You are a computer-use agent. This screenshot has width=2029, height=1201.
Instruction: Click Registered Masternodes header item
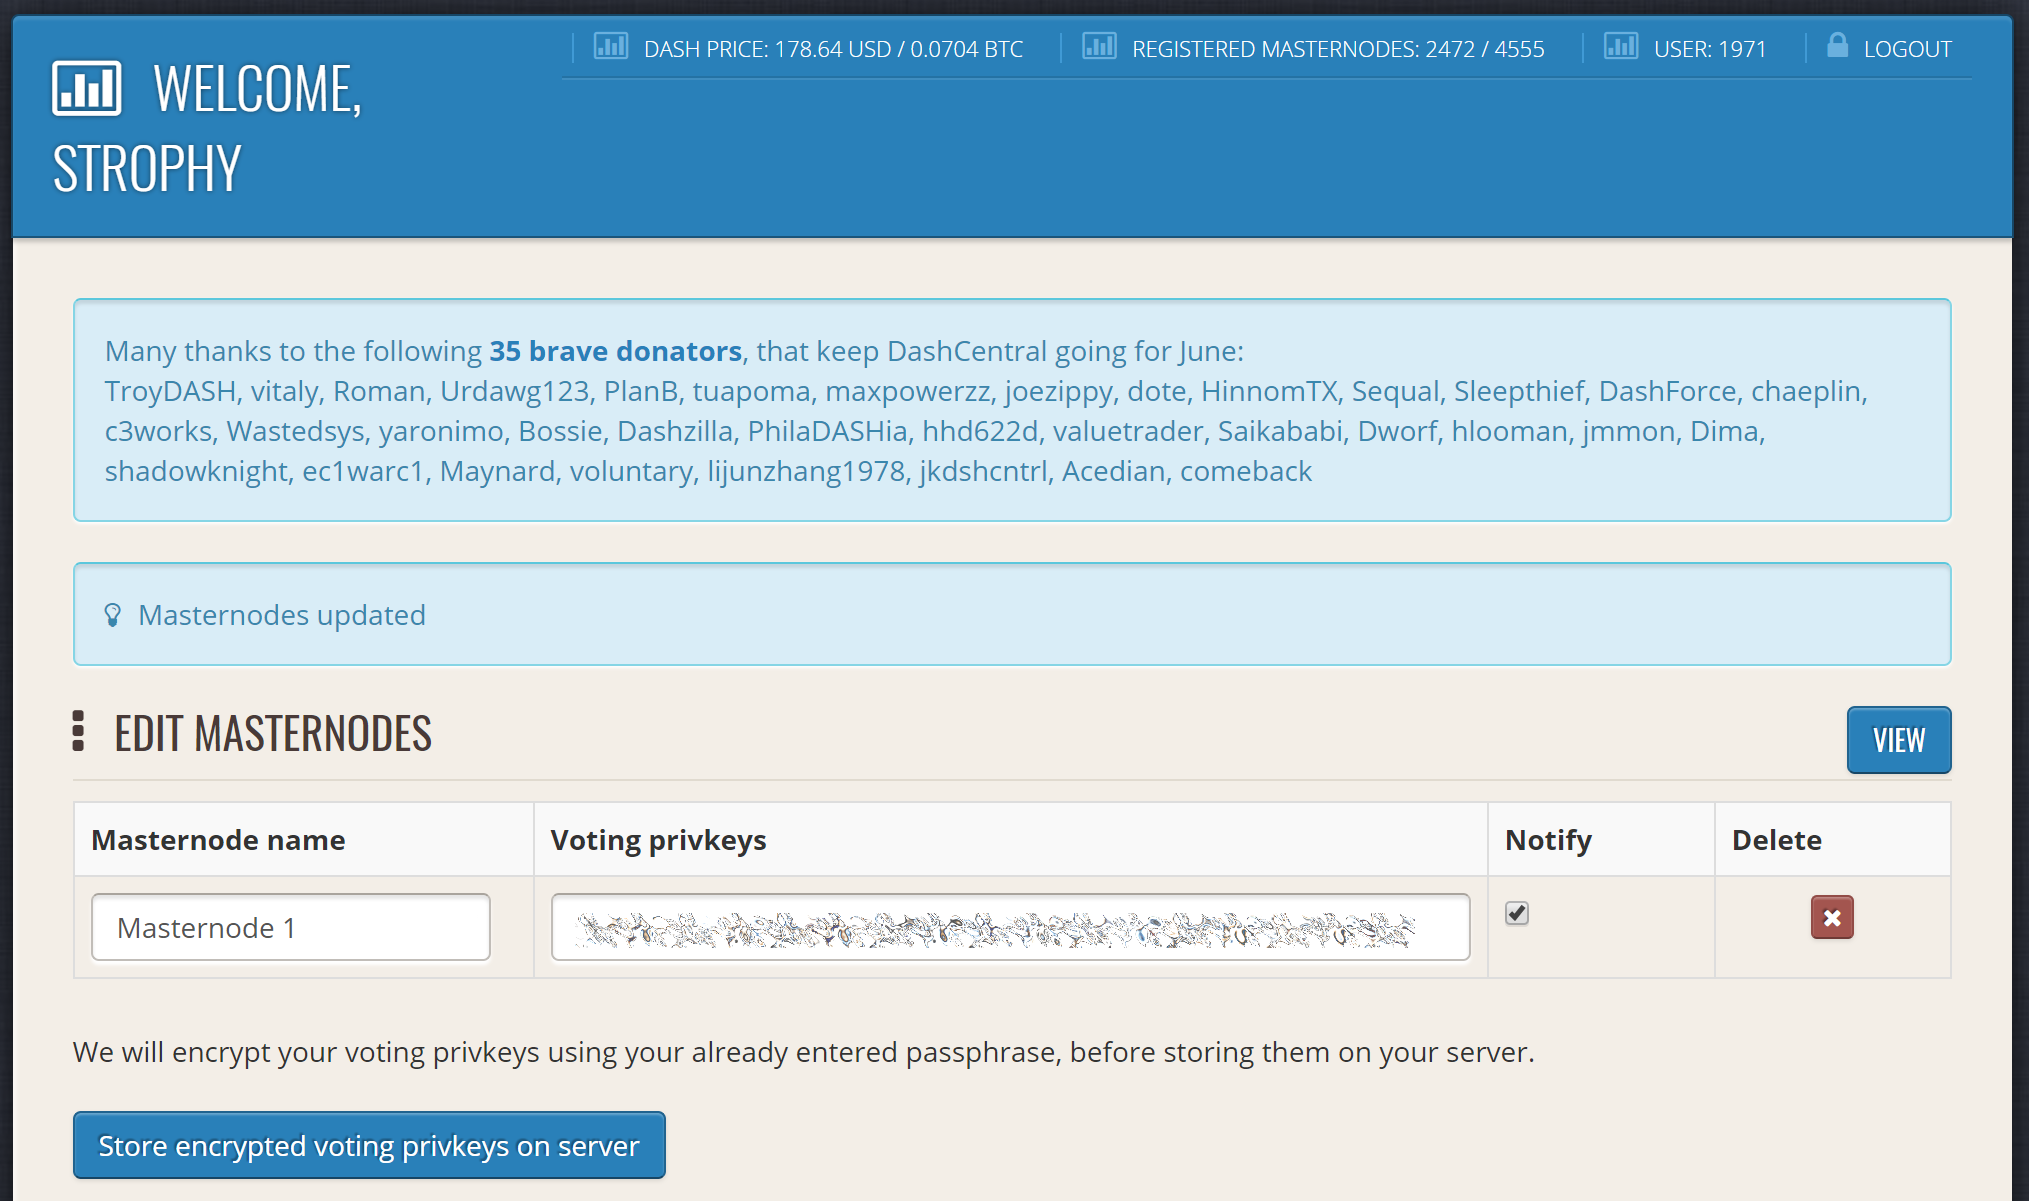pyautogui.click(x=1337, y=49)
